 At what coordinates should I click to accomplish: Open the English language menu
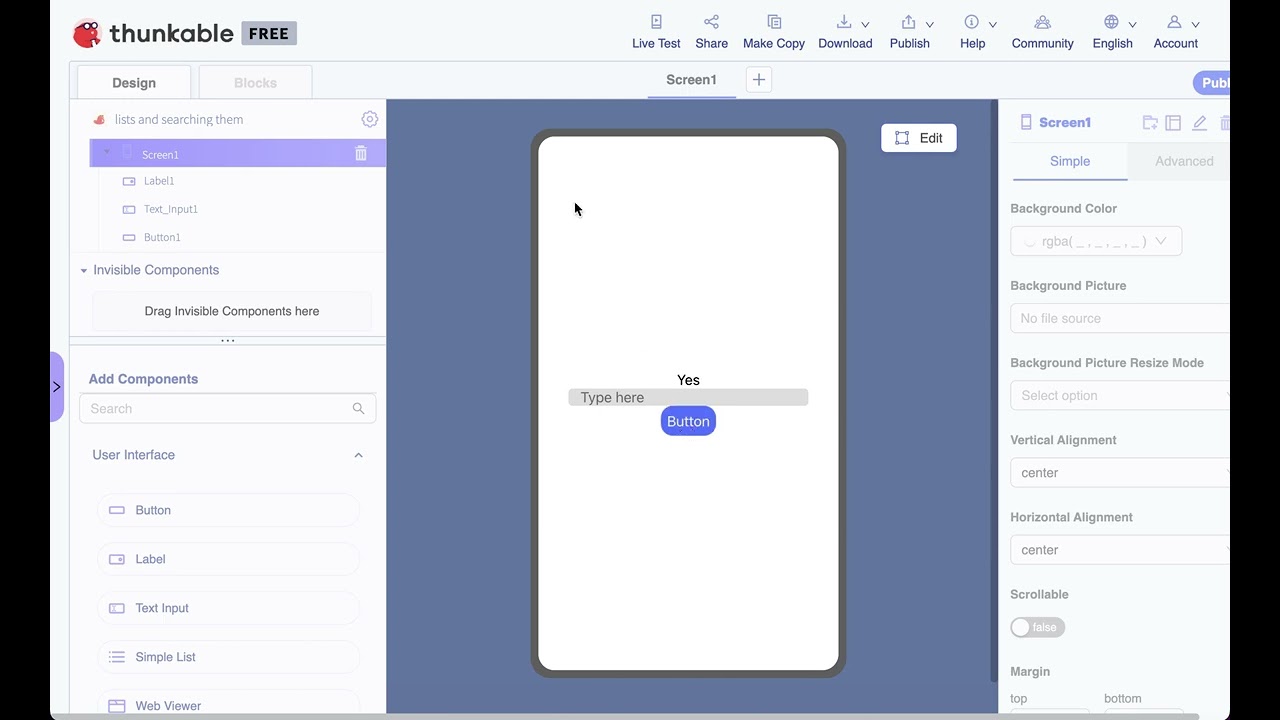1114,32
